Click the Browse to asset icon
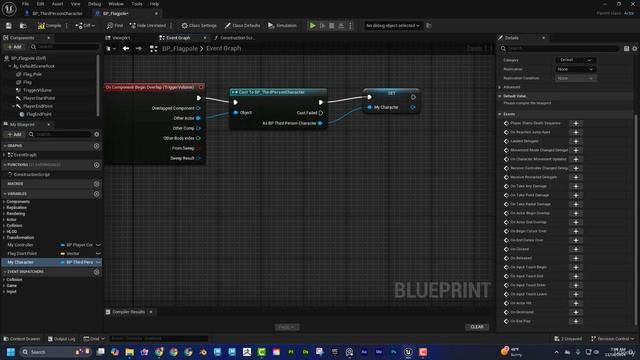Image resolution: width=640 pixels, height=360 pixels. (23, 25)
